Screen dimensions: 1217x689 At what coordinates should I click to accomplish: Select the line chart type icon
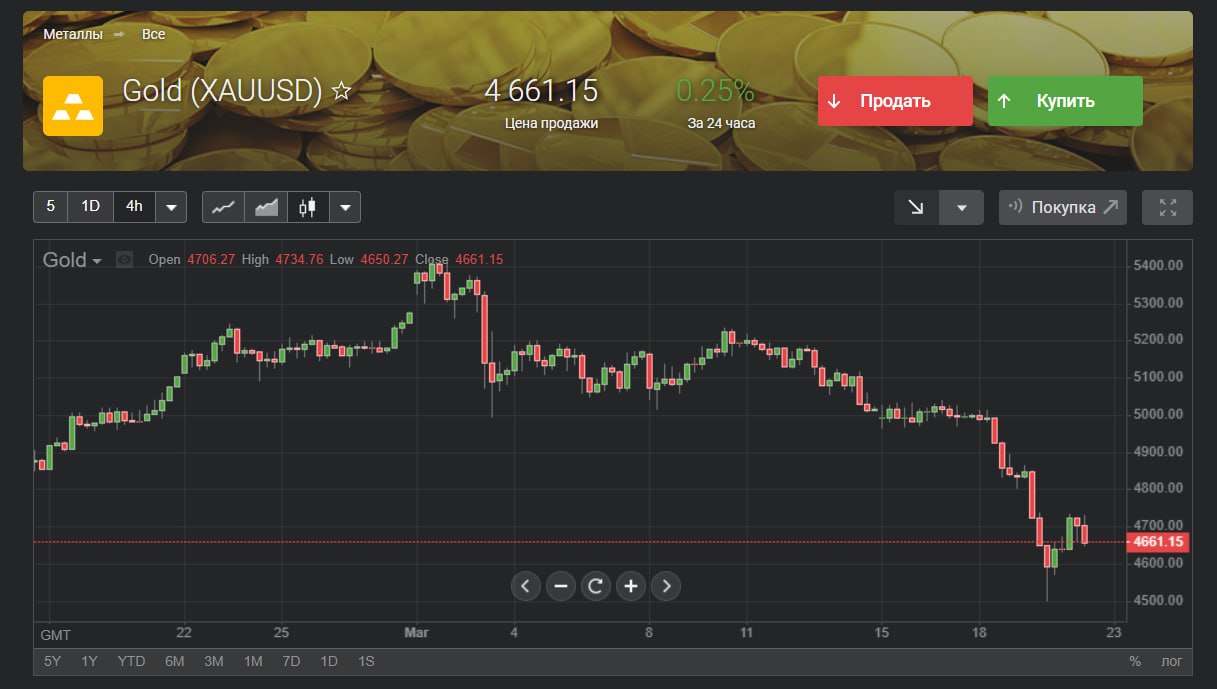coord(224,207)
